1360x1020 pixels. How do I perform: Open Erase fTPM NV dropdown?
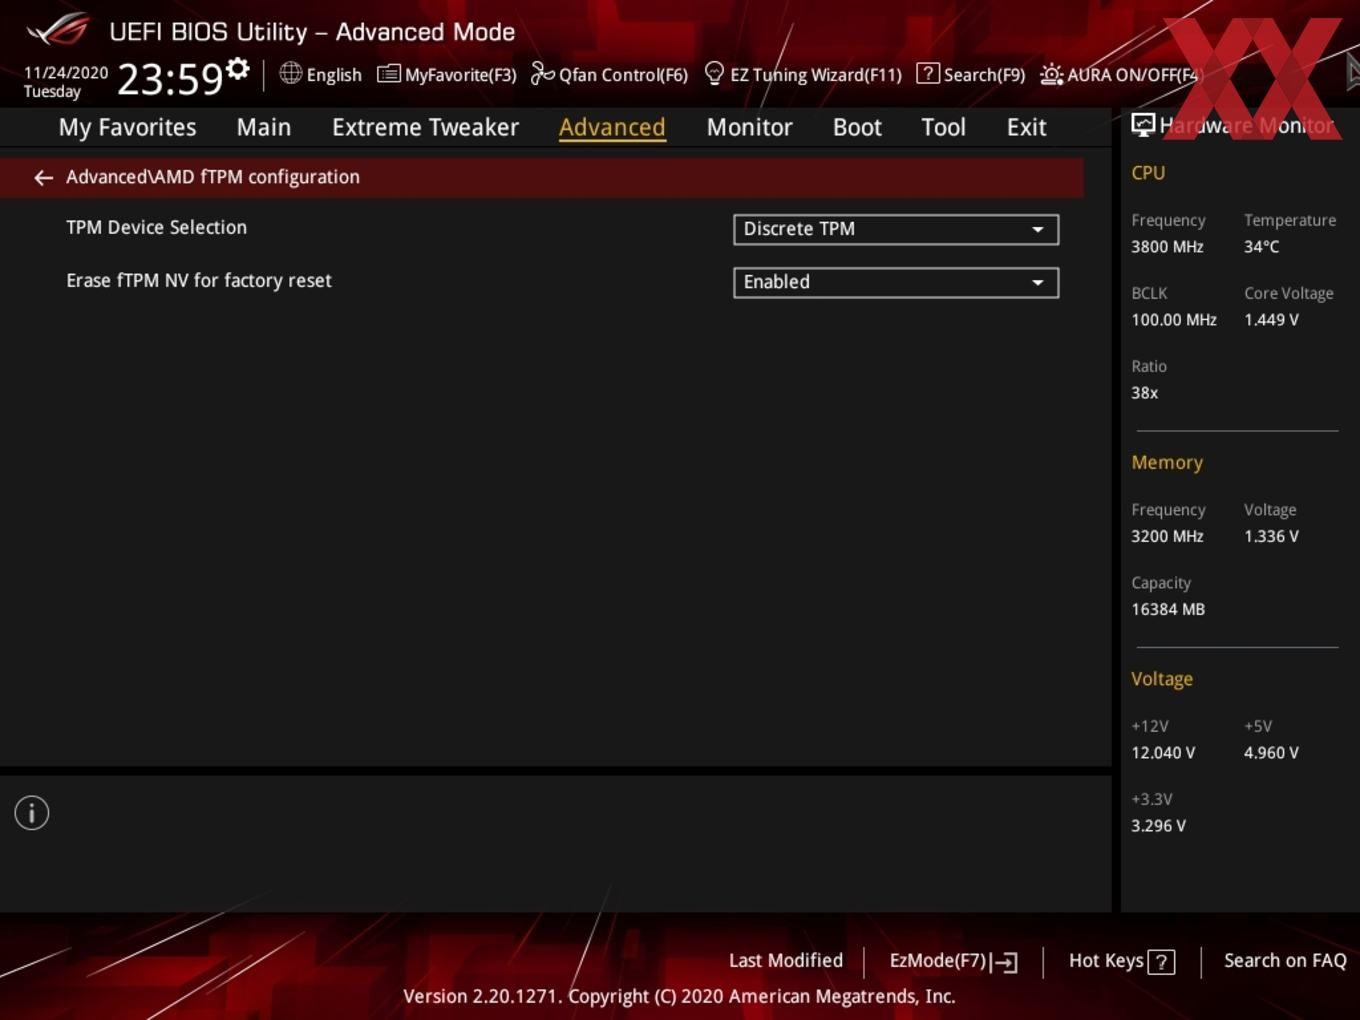896,282
